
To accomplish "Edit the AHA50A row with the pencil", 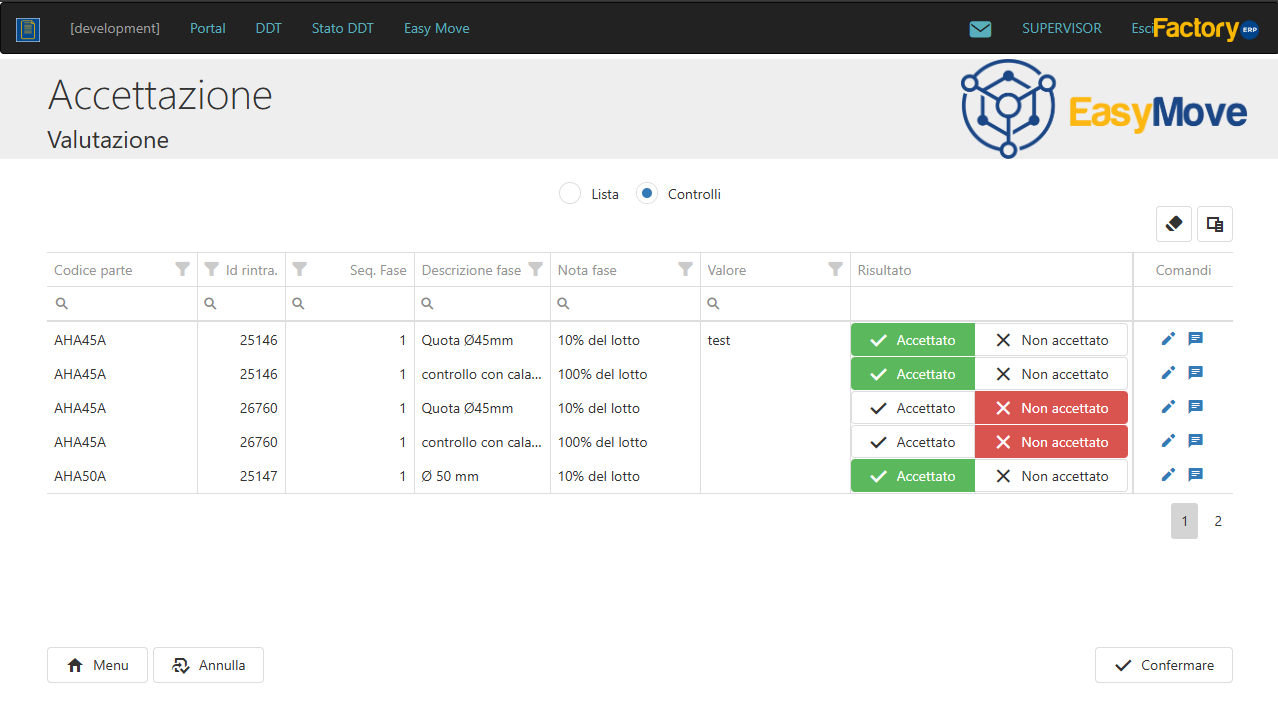I will tap(1168, 475).
